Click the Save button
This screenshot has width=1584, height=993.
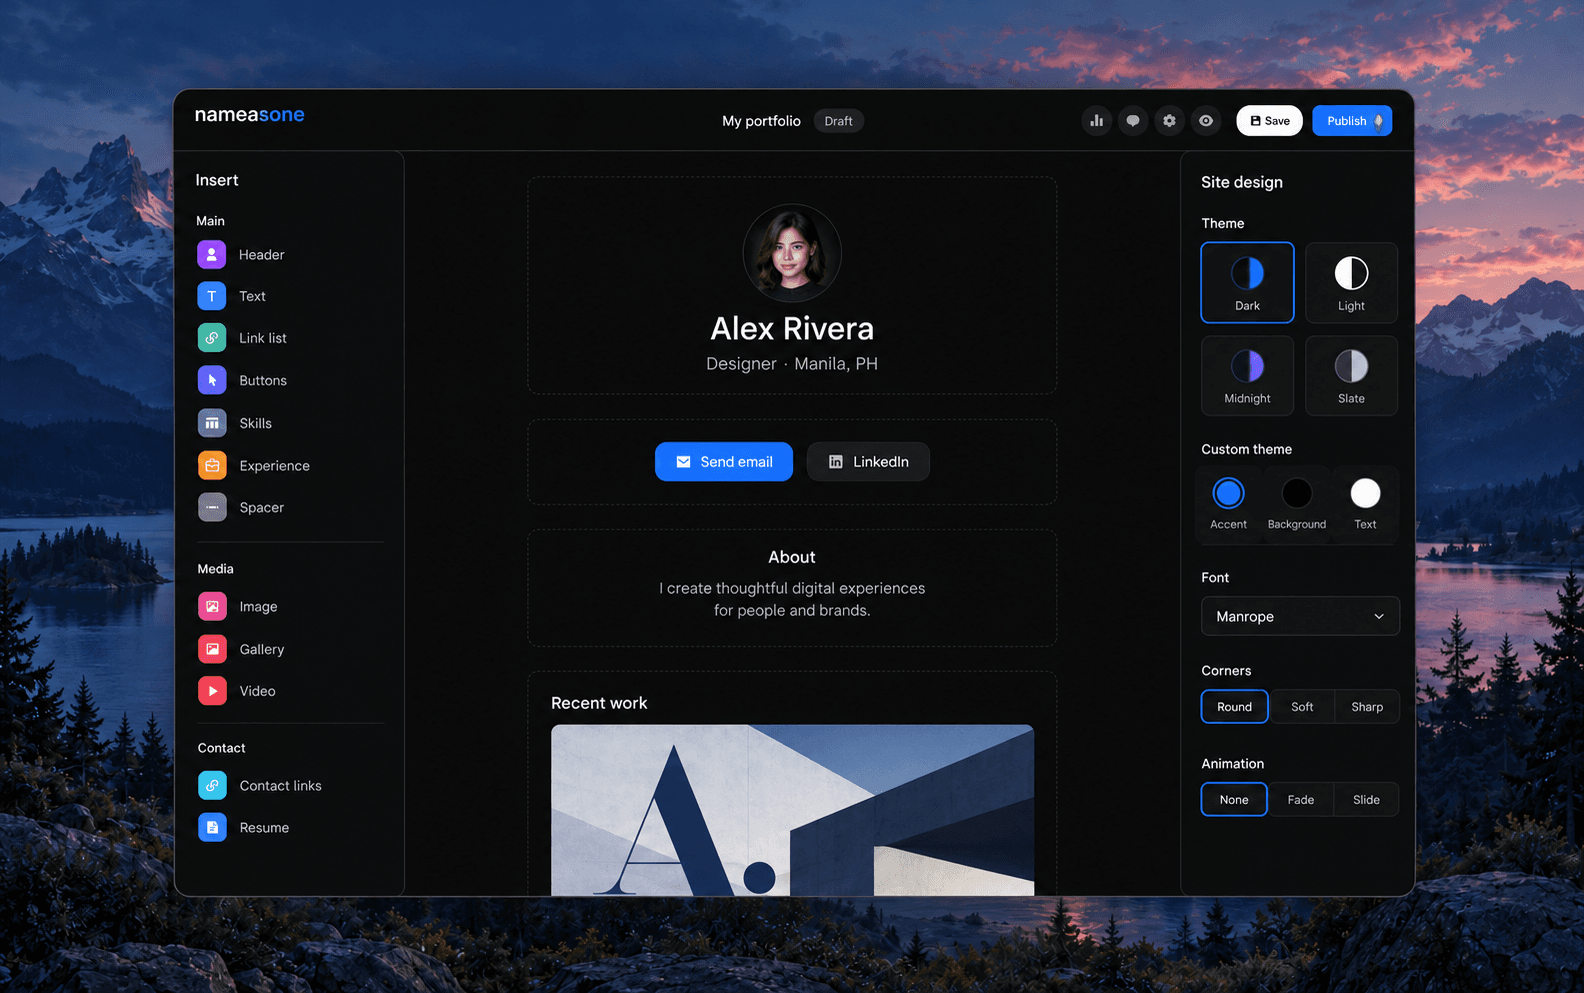1269,121
